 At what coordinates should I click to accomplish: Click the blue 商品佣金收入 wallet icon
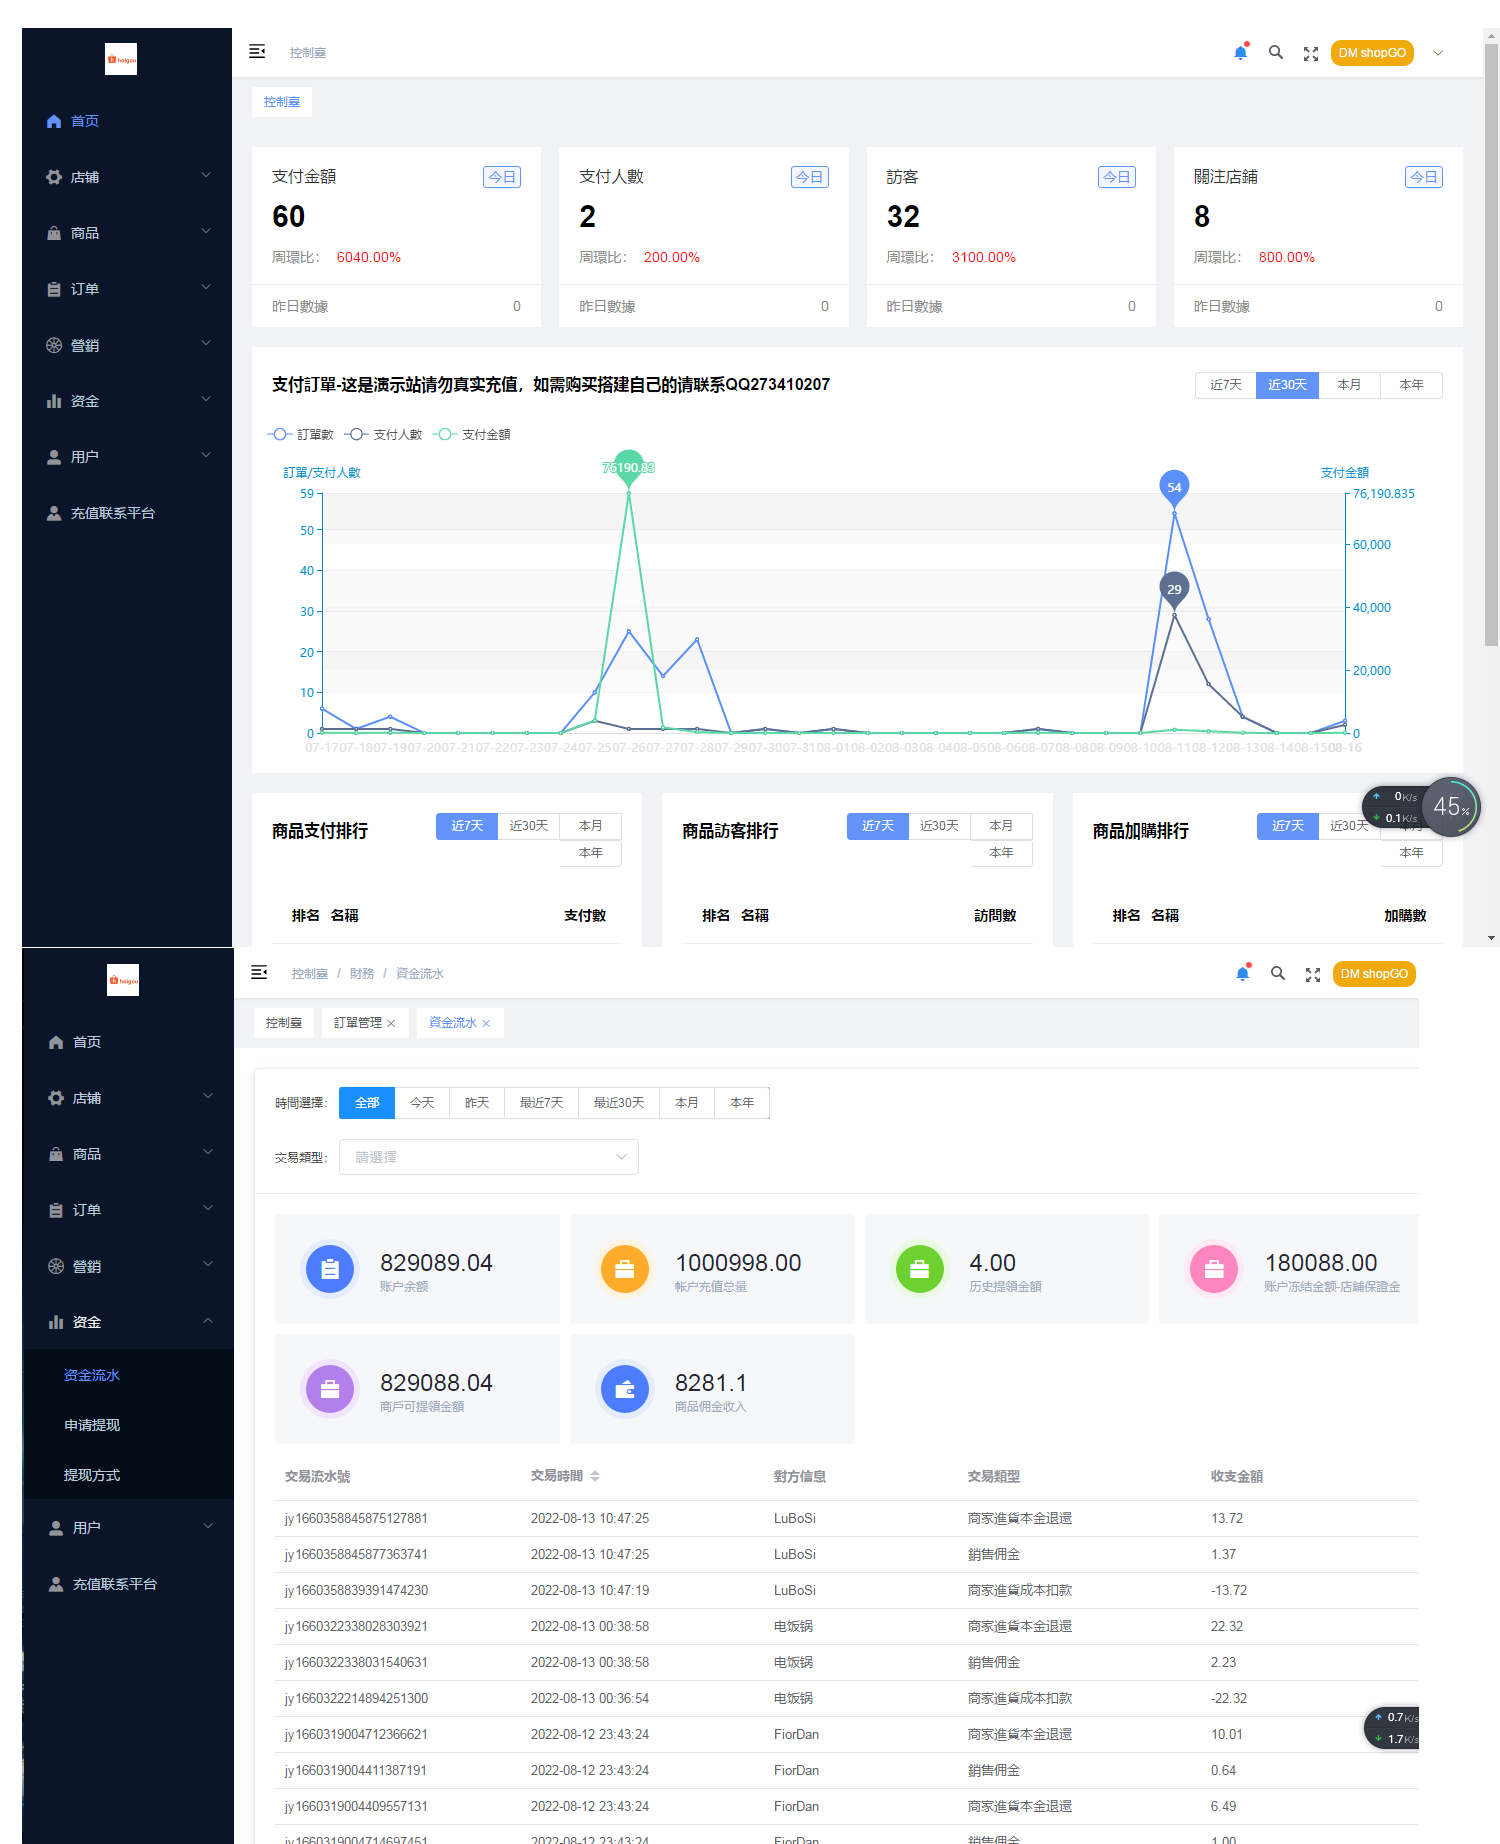click(x=624, y=1389)
